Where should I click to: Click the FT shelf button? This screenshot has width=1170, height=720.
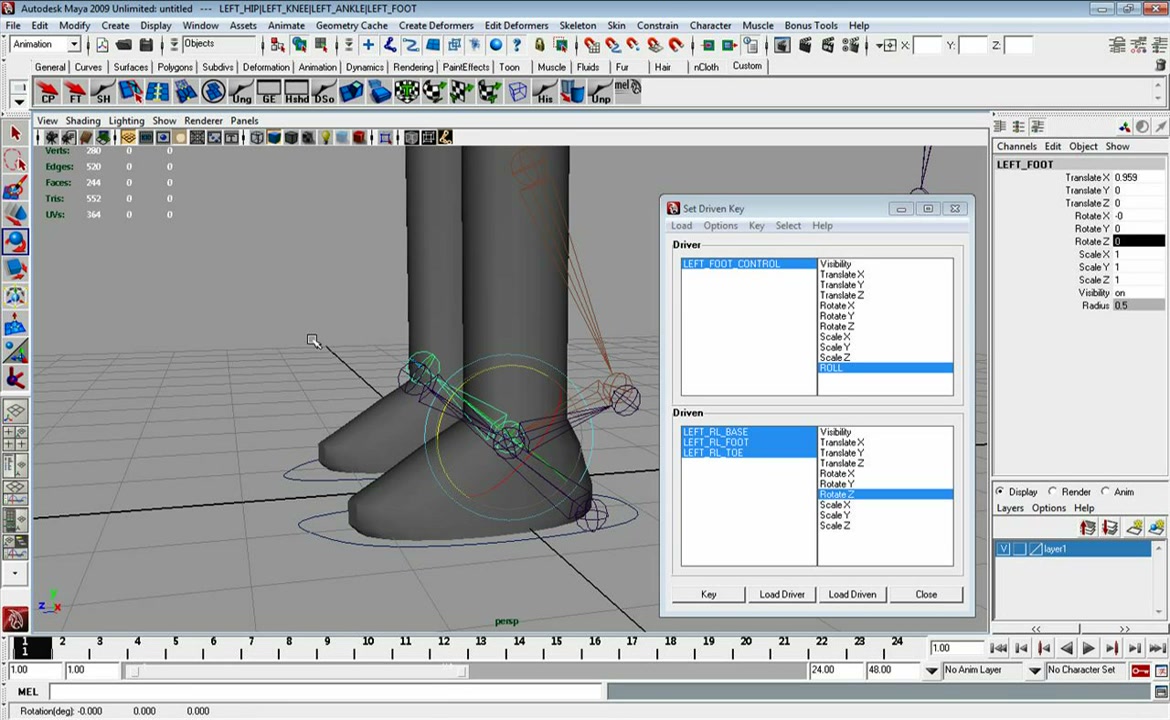[x=75, y=92]
